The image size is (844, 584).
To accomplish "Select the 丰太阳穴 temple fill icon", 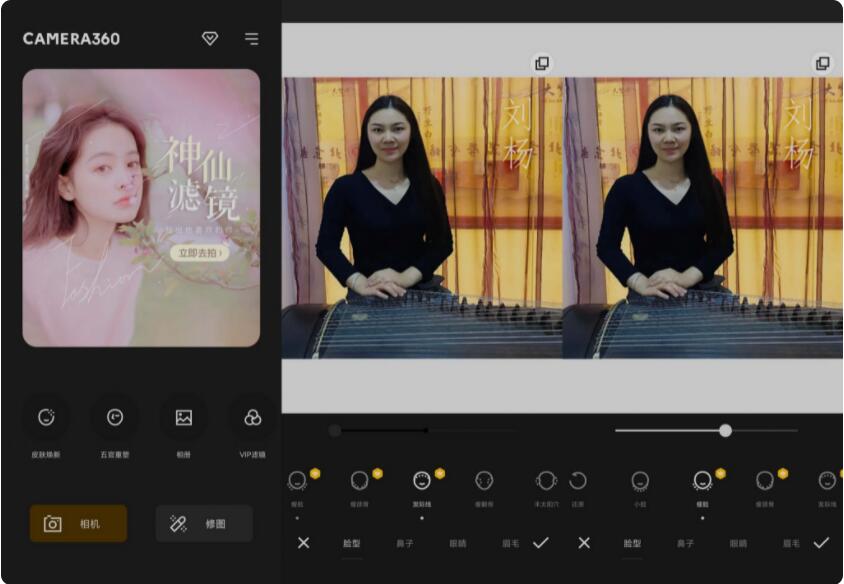I will click(x=546, y=481).
